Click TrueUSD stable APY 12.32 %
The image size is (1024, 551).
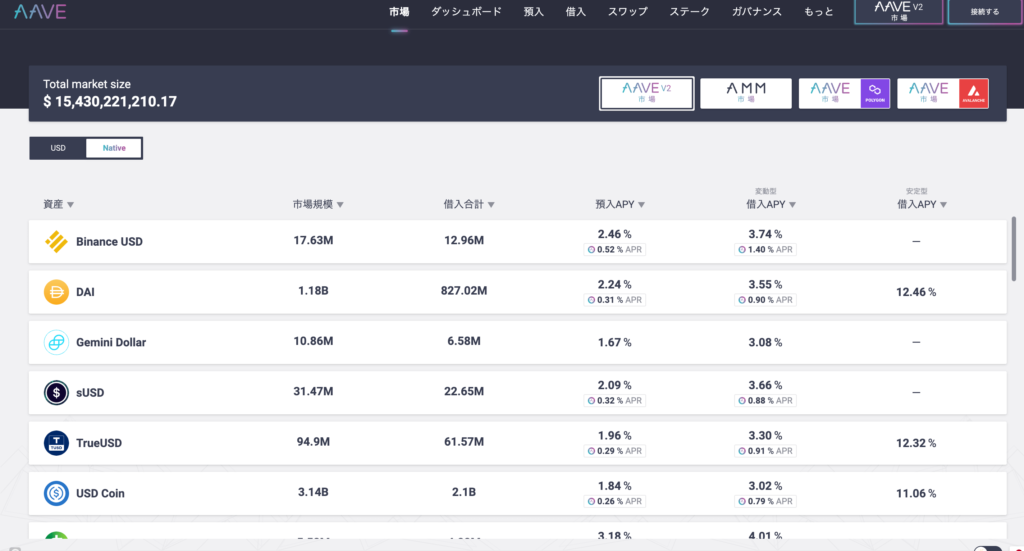[x=916, y=443]
